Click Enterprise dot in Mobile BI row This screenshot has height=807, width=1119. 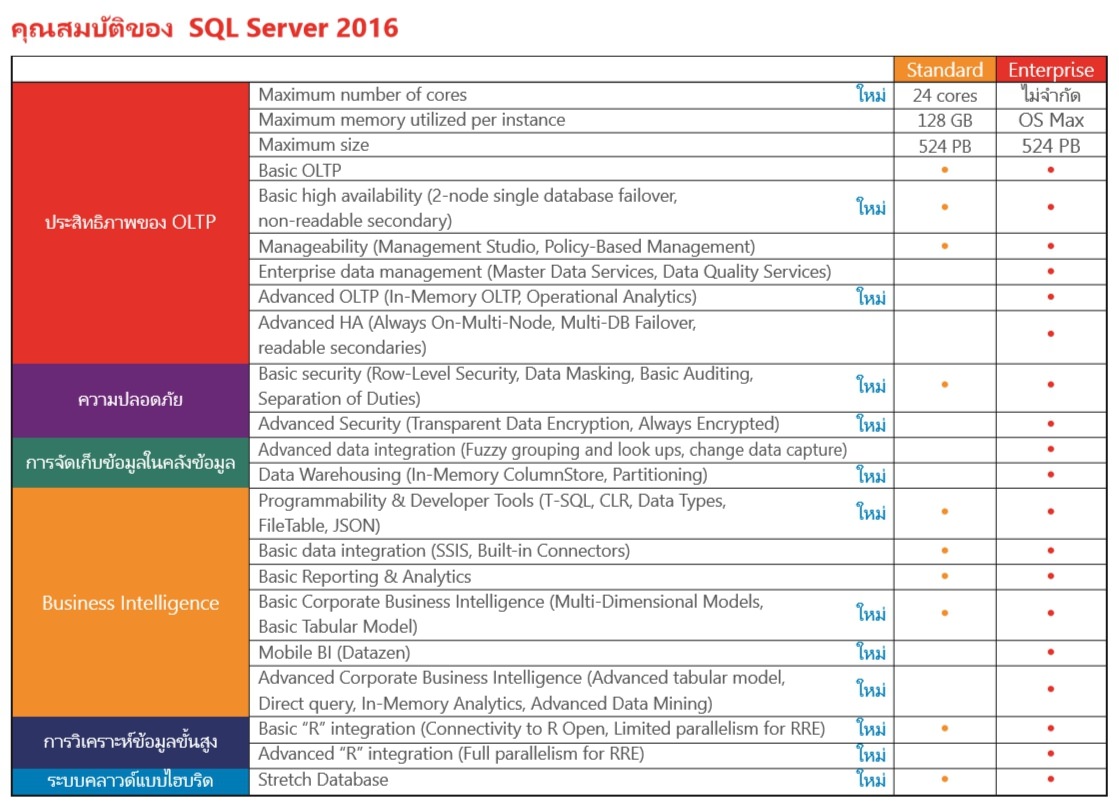pos(1050,652)
